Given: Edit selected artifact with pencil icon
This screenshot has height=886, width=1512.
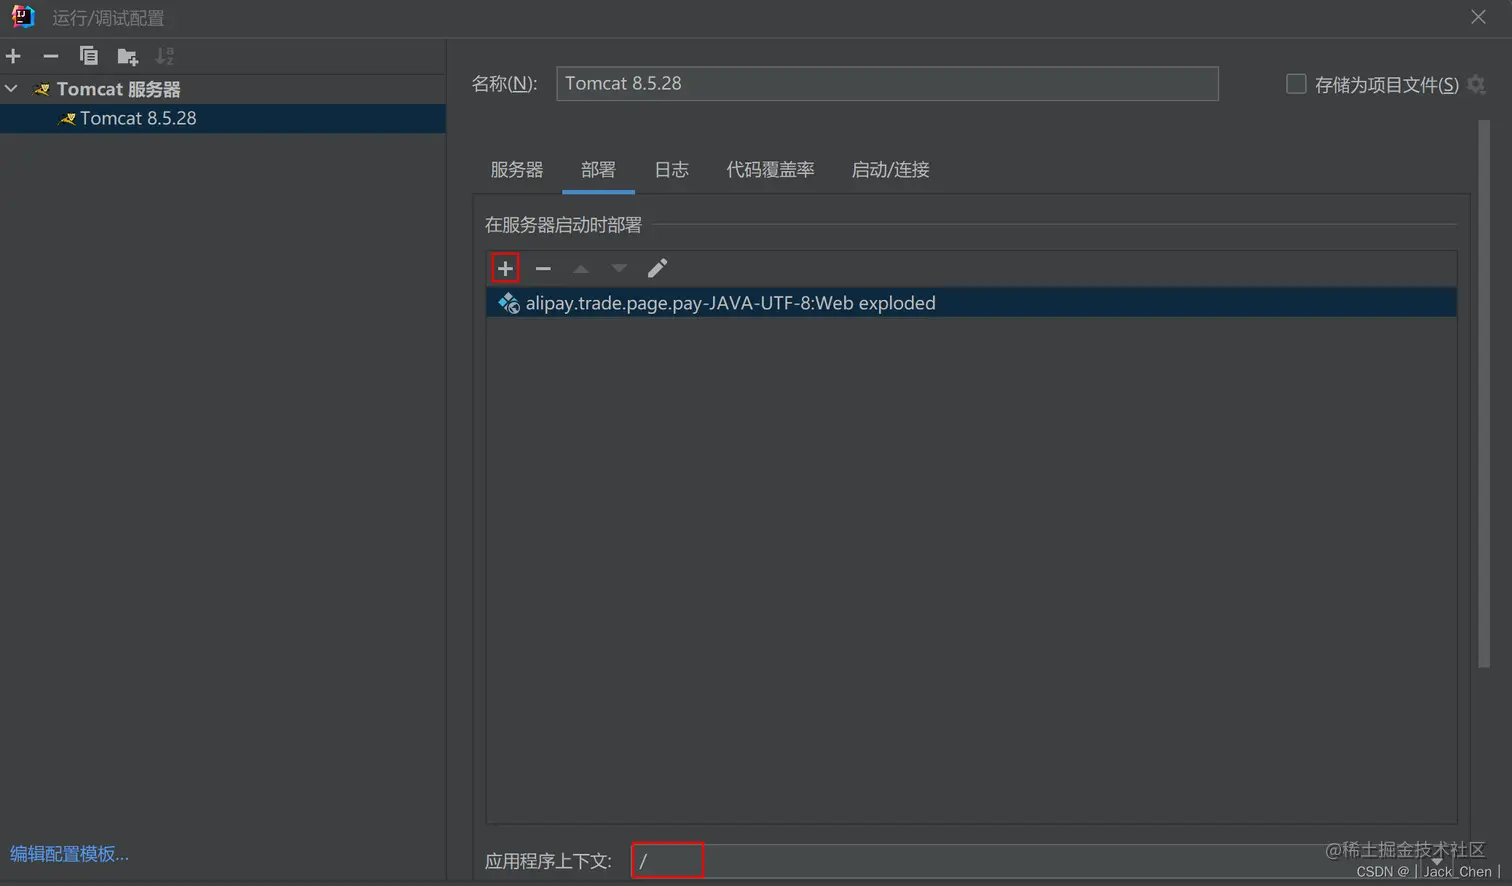Looking at the screenshot, I should click(657, 268).
